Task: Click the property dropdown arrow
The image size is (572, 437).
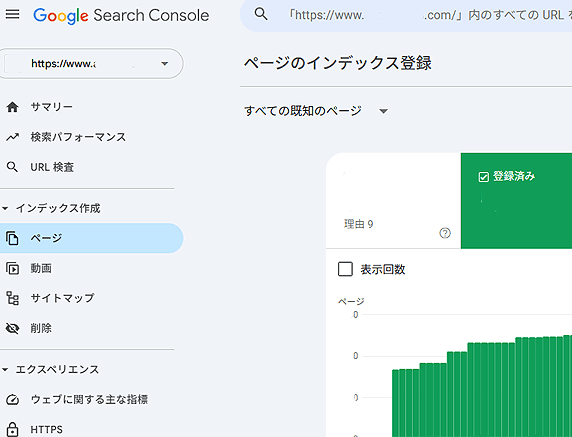Action: click(165, 63)
